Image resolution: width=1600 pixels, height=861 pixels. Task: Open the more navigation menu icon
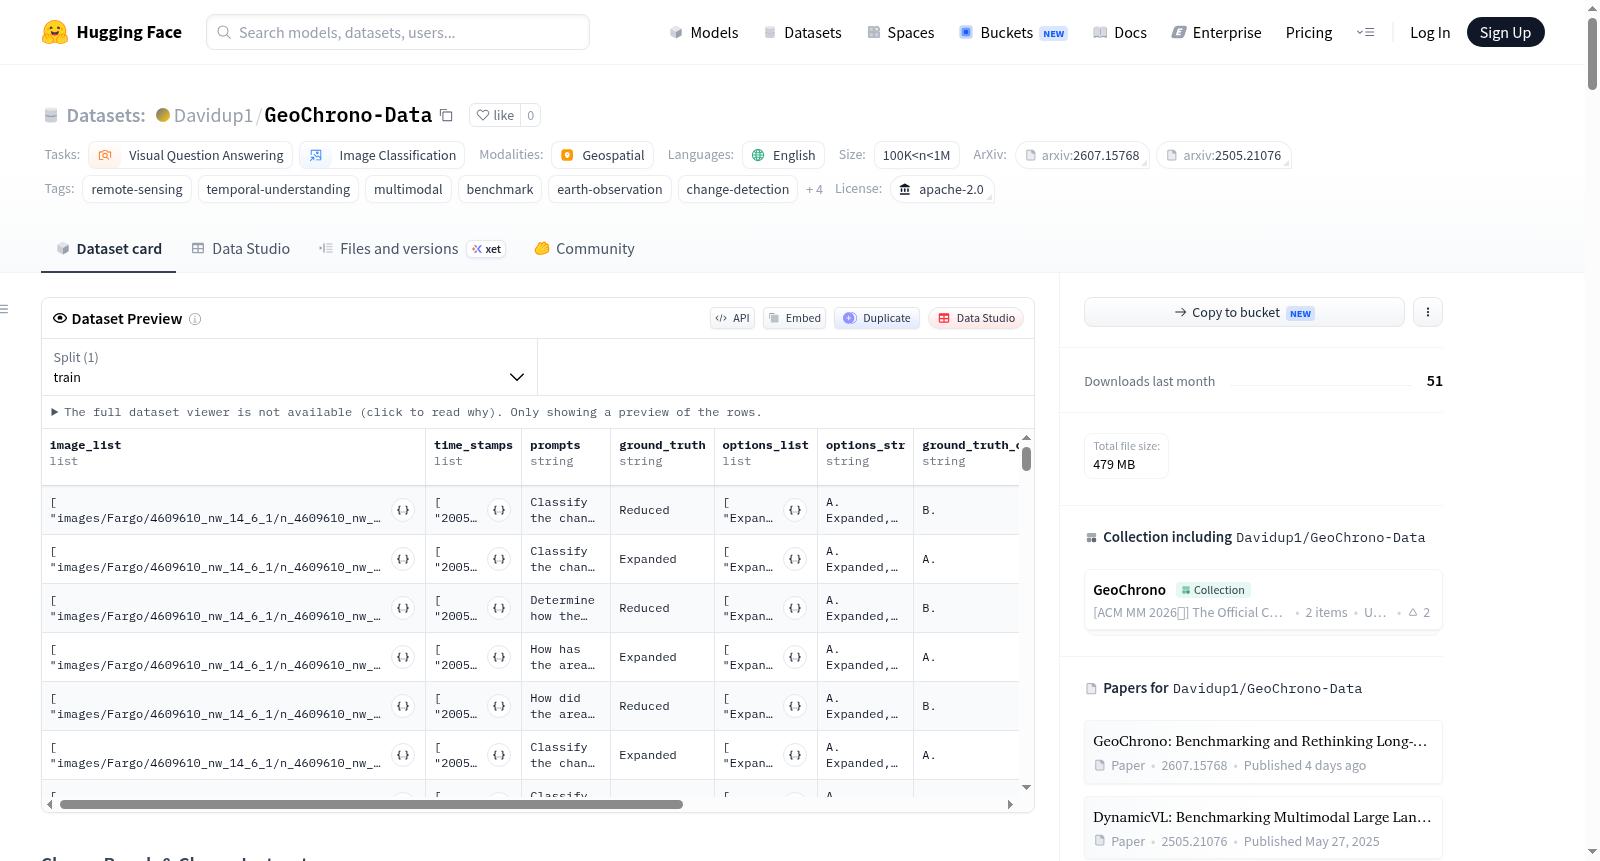1365,32
